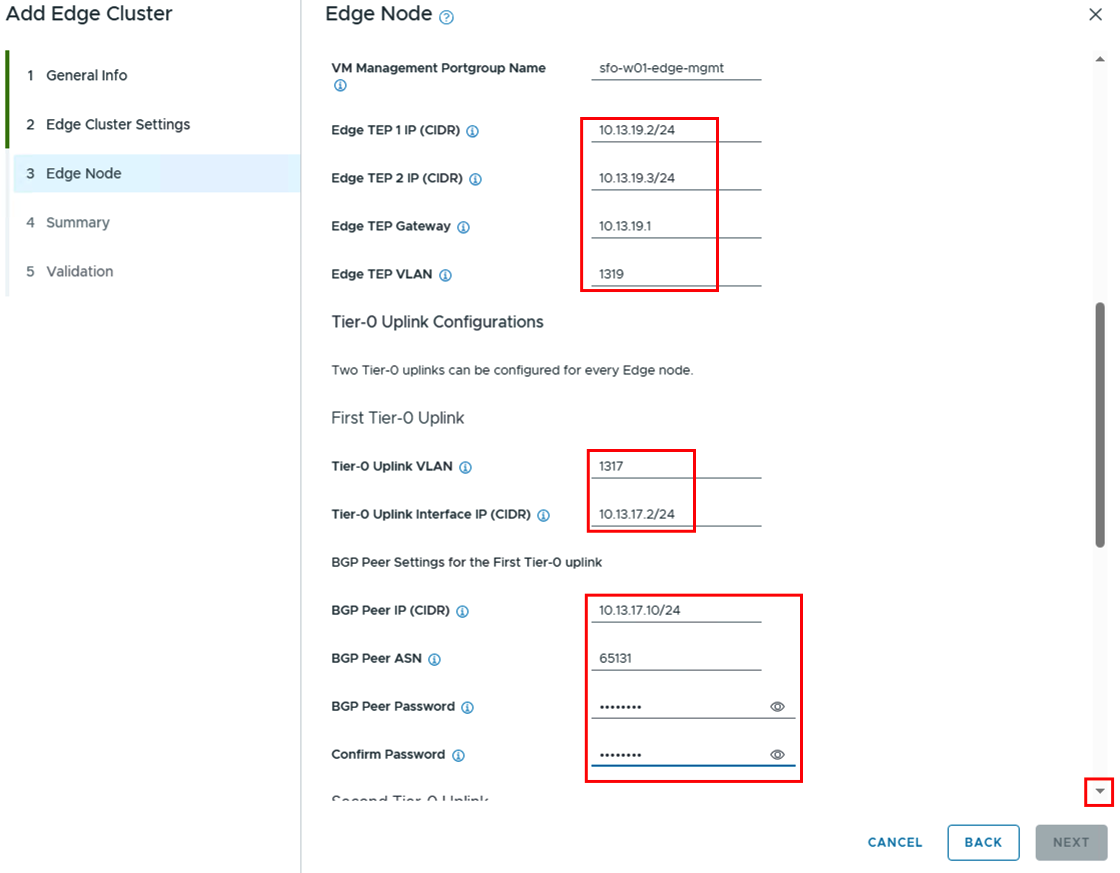The height and width of the screenshot is (873, 1120).
Task: Go to General Info step
Action: click(86, 75)
